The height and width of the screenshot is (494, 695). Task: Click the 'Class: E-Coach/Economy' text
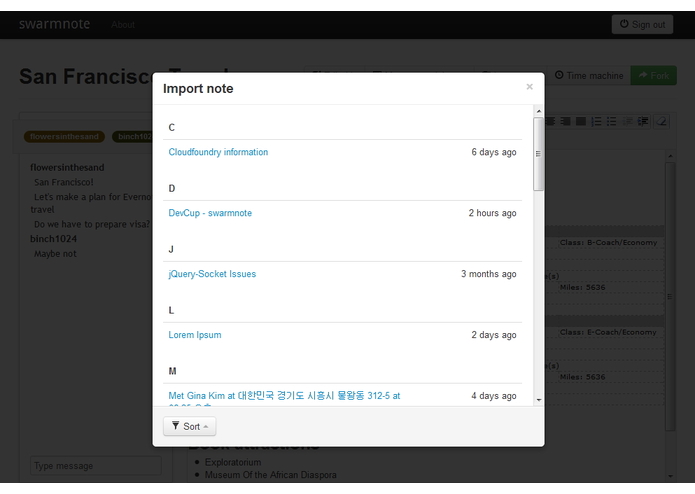(608, 332)
